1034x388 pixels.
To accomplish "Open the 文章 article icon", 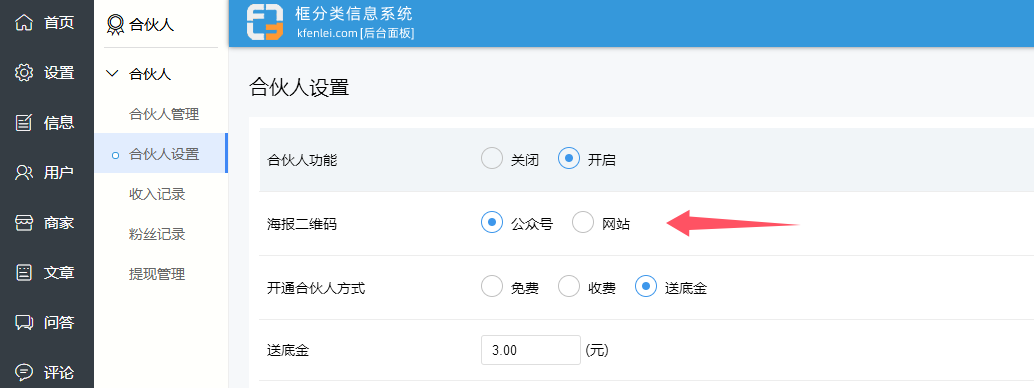I will pyautogui.click(x=24, y=273).
